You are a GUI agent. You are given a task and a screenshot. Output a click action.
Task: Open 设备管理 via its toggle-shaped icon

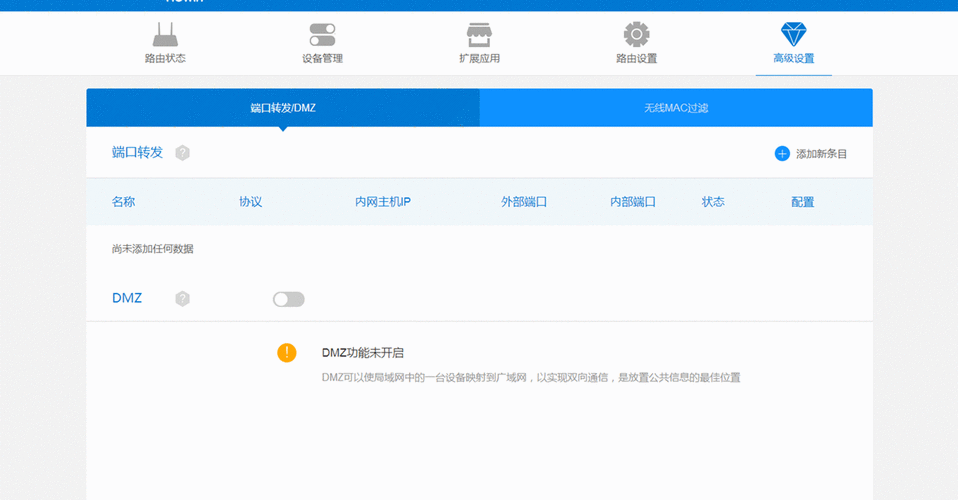322,35
